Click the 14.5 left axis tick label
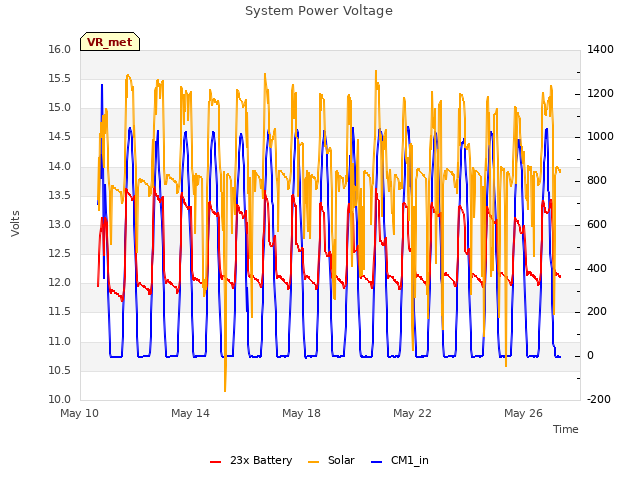The image size is (640, 480). click(60, 137)
